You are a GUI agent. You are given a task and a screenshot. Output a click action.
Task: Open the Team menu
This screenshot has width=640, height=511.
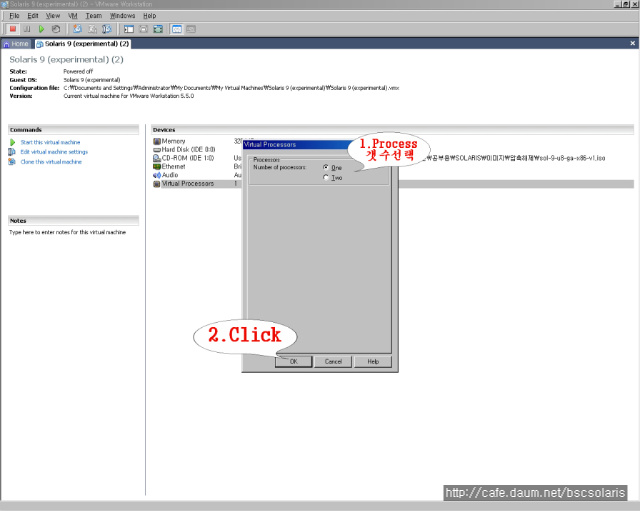93,16
